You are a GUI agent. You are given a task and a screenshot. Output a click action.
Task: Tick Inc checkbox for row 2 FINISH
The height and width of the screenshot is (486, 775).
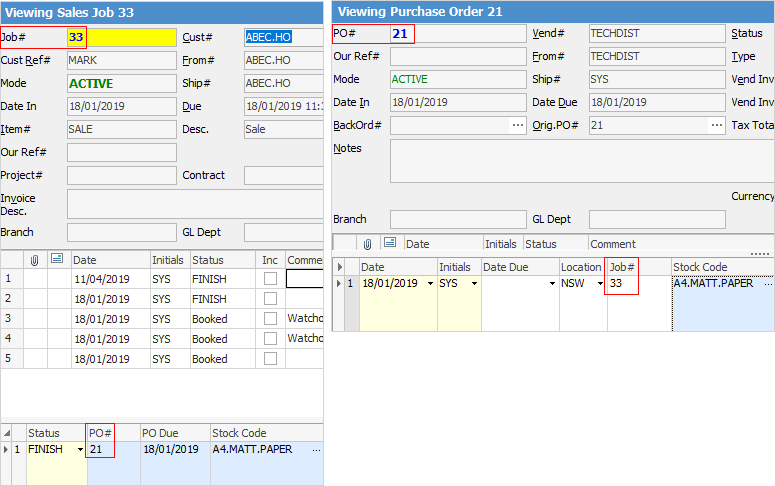coord(270,299)
